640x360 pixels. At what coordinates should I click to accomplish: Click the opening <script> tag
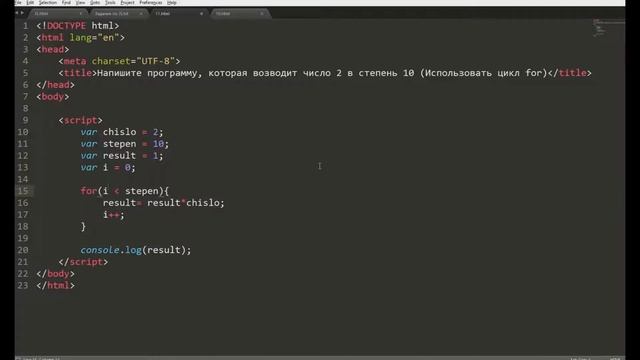click(x=80, y=120)
